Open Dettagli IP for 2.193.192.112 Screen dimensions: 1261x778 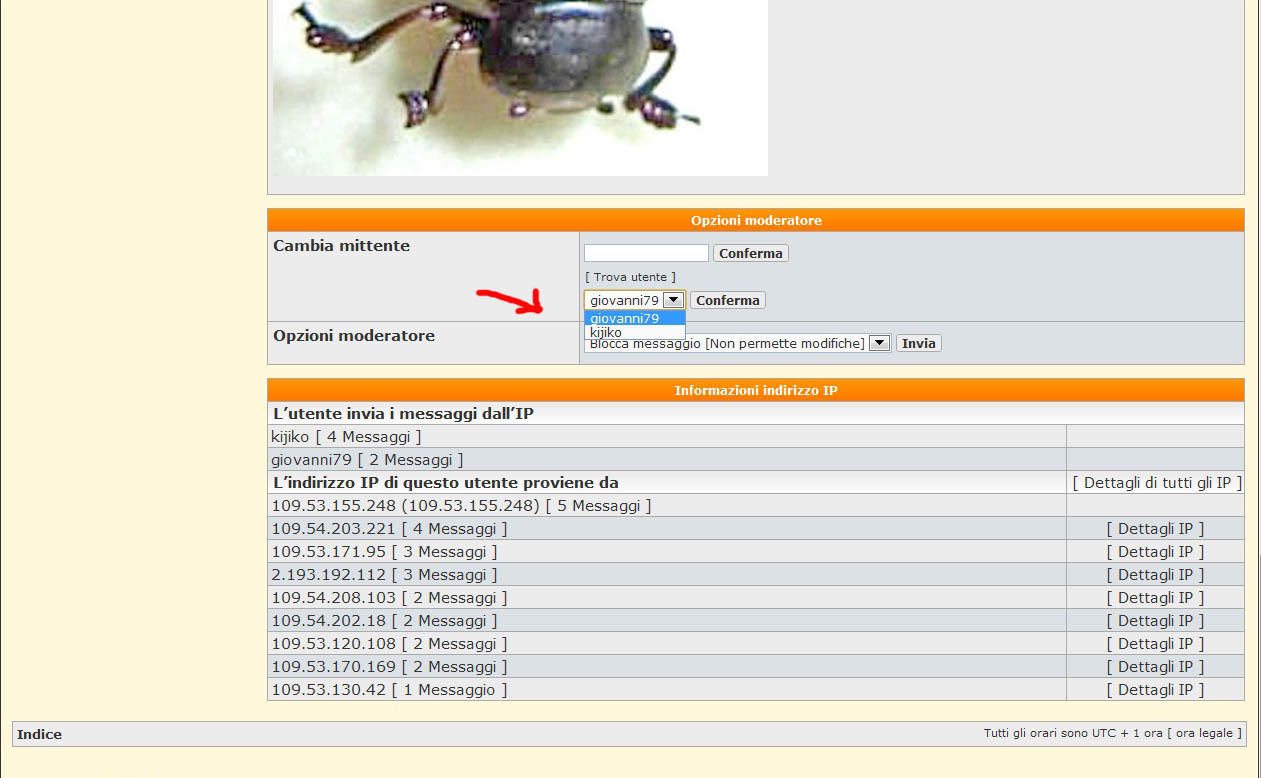point(1155,575)
